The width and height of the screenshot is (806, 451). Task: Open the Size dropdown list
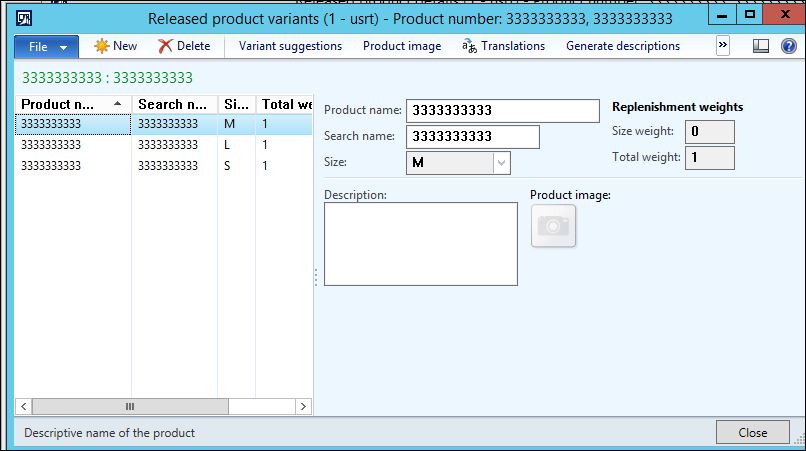[x=502, y=162]
